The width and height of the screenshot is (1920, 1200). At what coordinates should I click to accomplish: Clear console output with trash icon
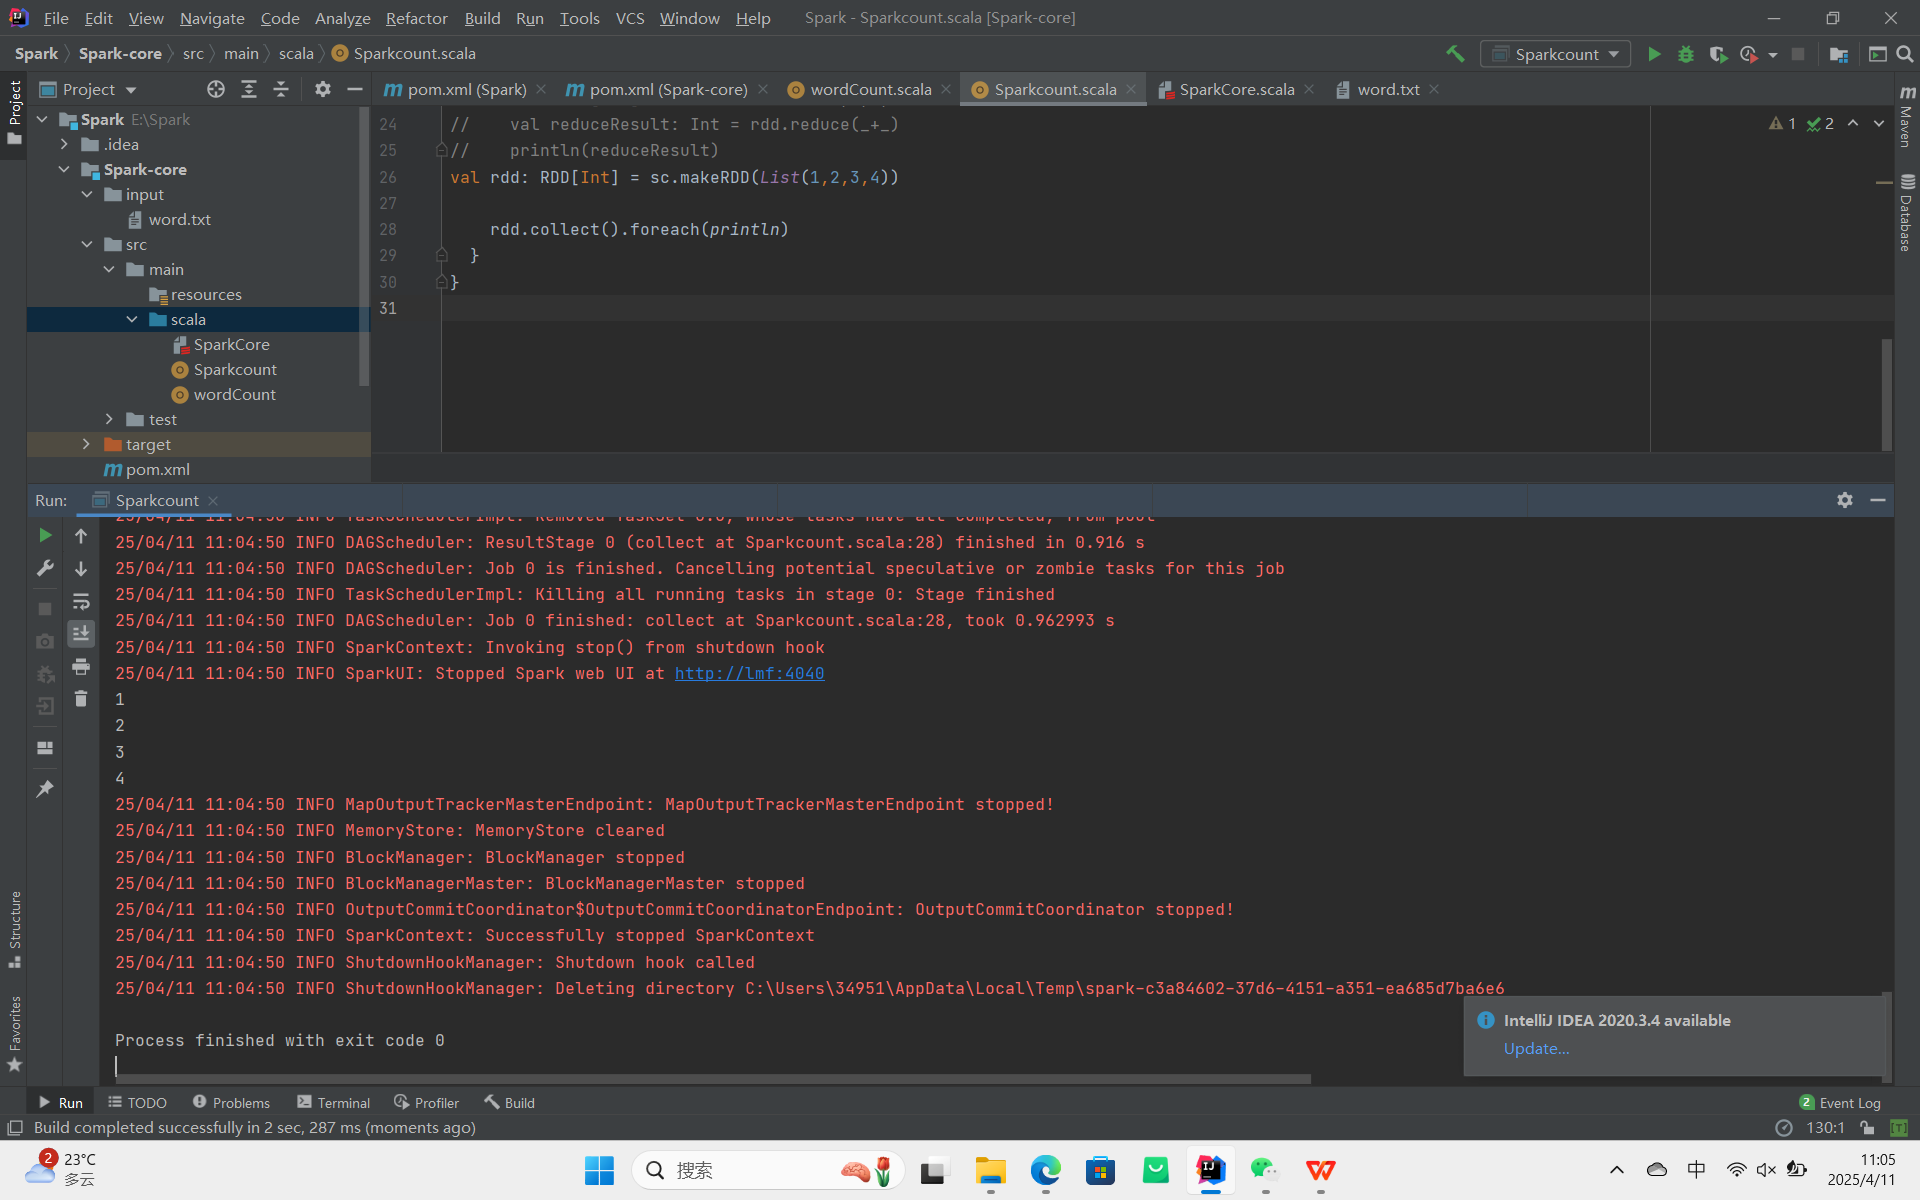pyautogui.click(x=81, y=699)
